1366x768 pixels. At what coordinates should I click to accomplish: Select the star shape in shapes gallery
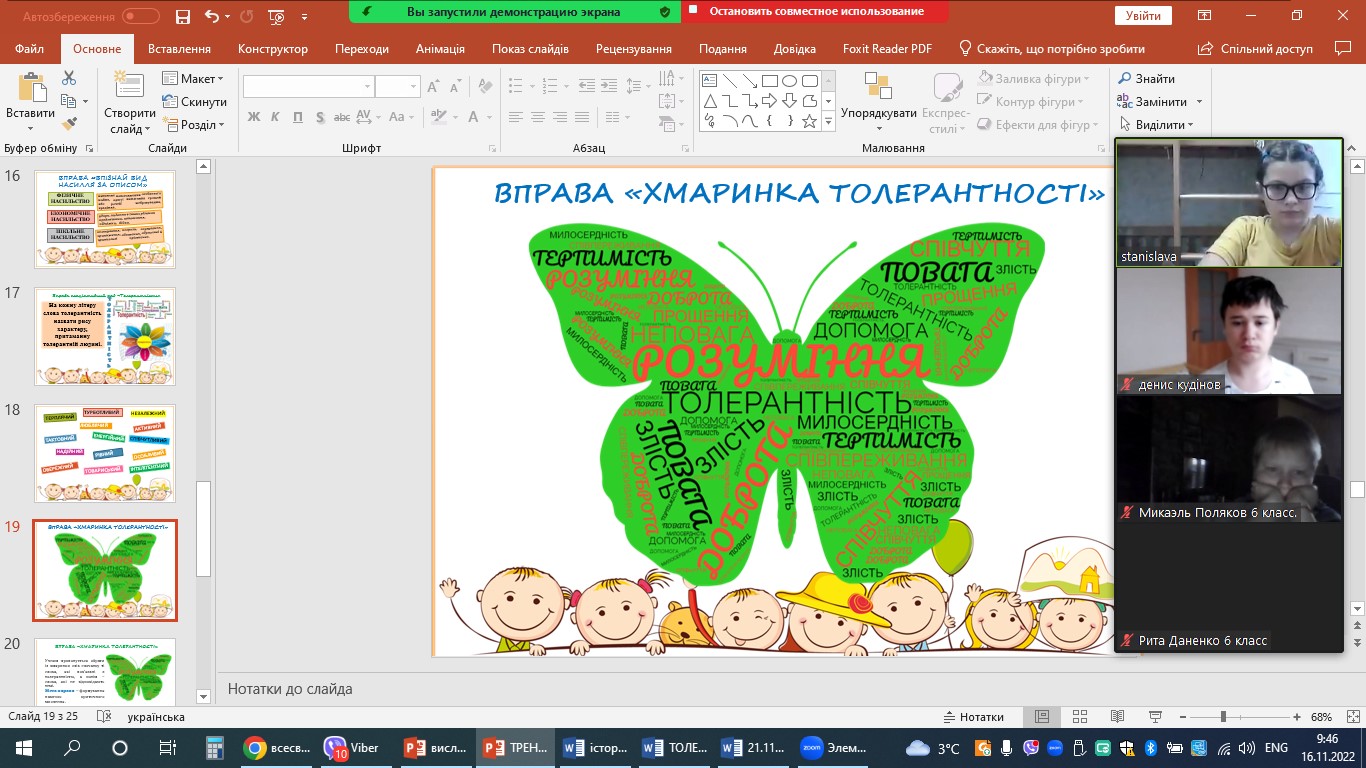point(809,122)
